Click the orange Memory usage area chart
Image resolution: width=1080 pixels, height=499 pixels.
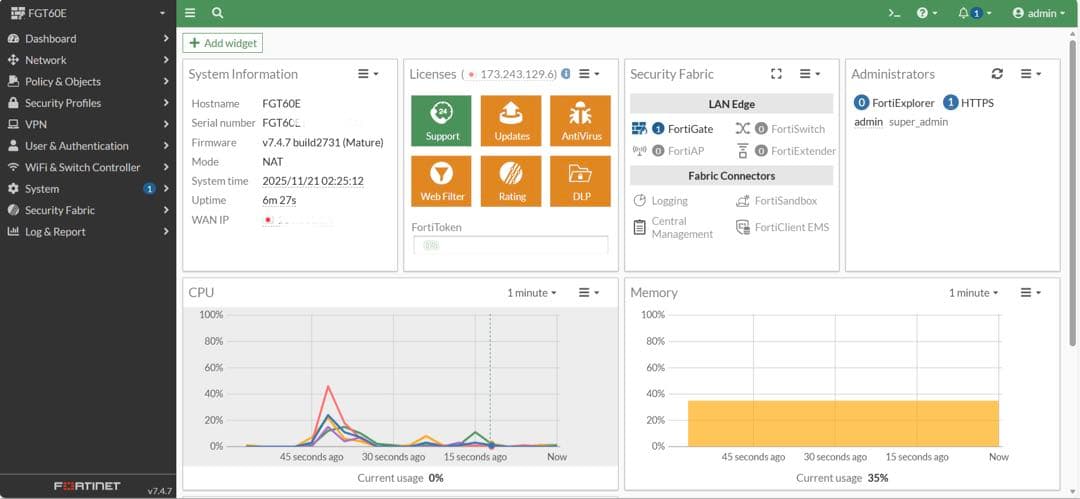[843, 422]
